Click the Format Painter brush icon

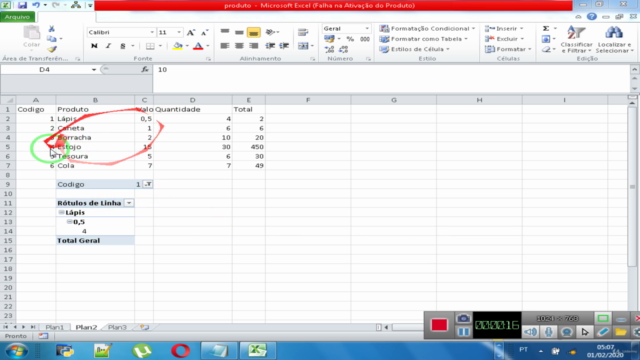coord(52,49)
